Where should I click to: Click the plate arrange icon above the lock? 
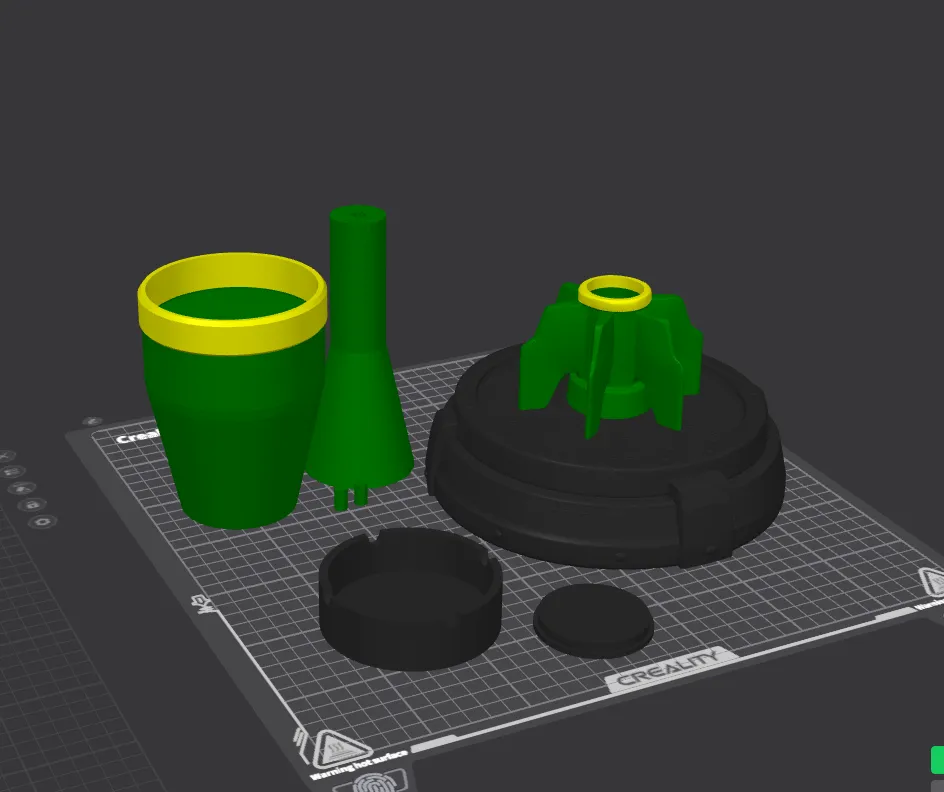click(x=21, y=488)
